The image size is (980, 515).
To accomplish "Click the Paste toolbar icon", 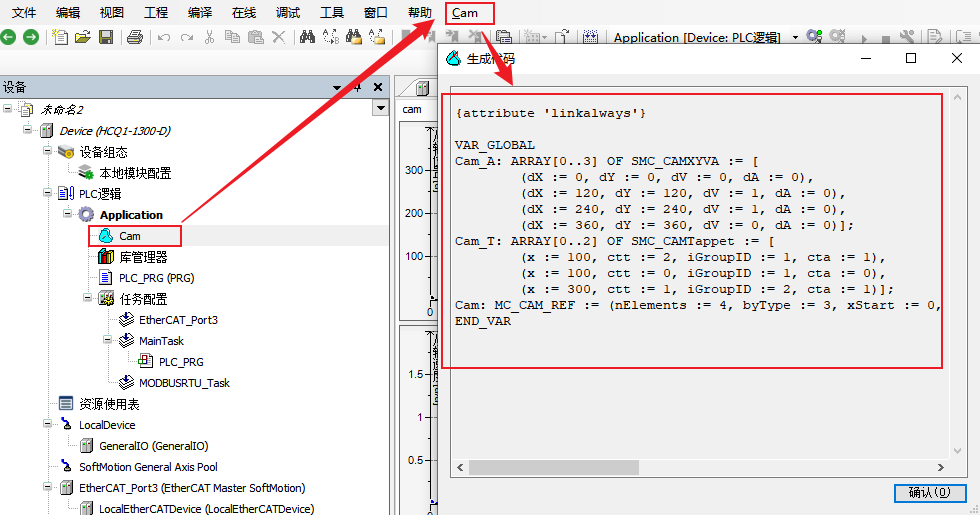I will (x=255, y=38).
